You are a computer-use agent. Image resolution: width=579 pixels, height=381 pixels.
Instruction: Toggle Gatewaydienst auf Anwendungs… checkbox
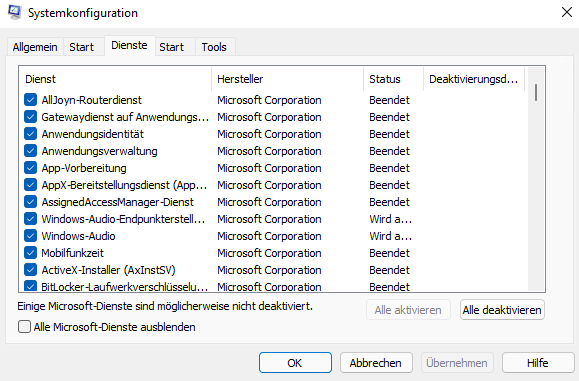tap(30, 117)
